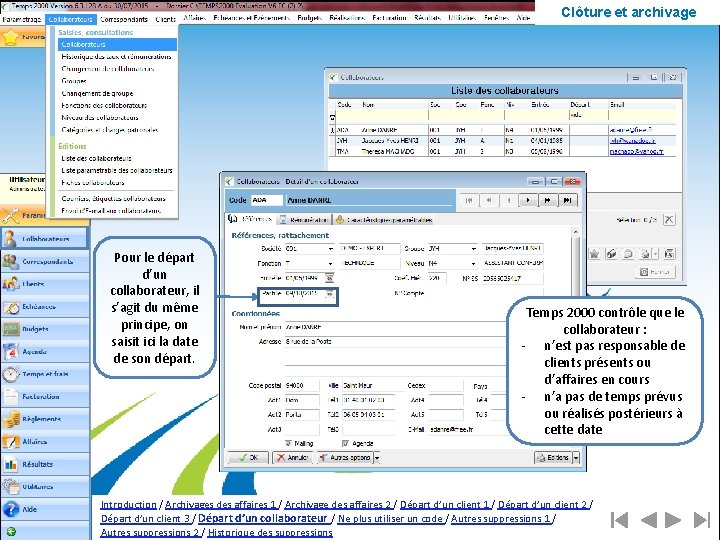This screenshot has width=720, height=540.
Task: Select Jacques Yves HENRI row in list
Action: [504, 141]
